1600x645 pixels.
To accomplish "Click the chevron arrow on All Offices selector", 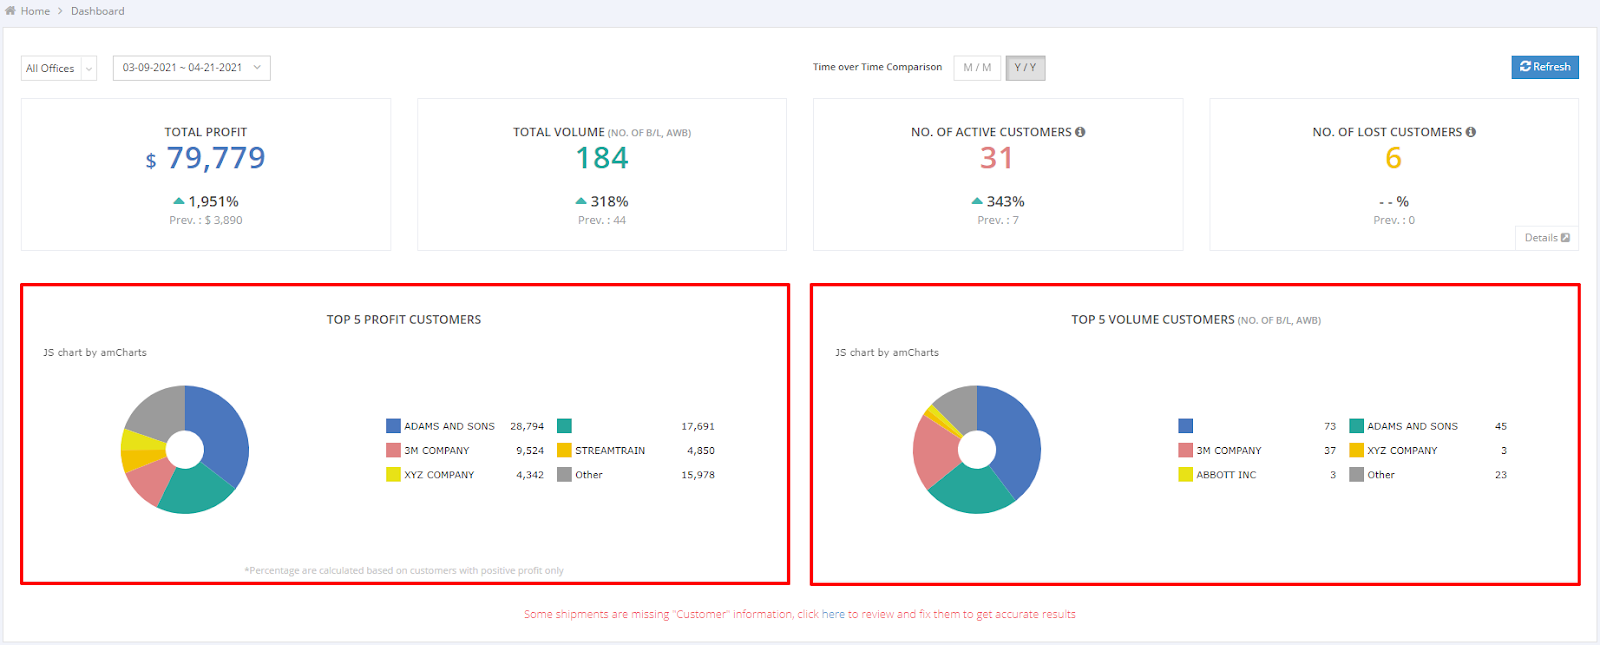I will pos(89,68).
